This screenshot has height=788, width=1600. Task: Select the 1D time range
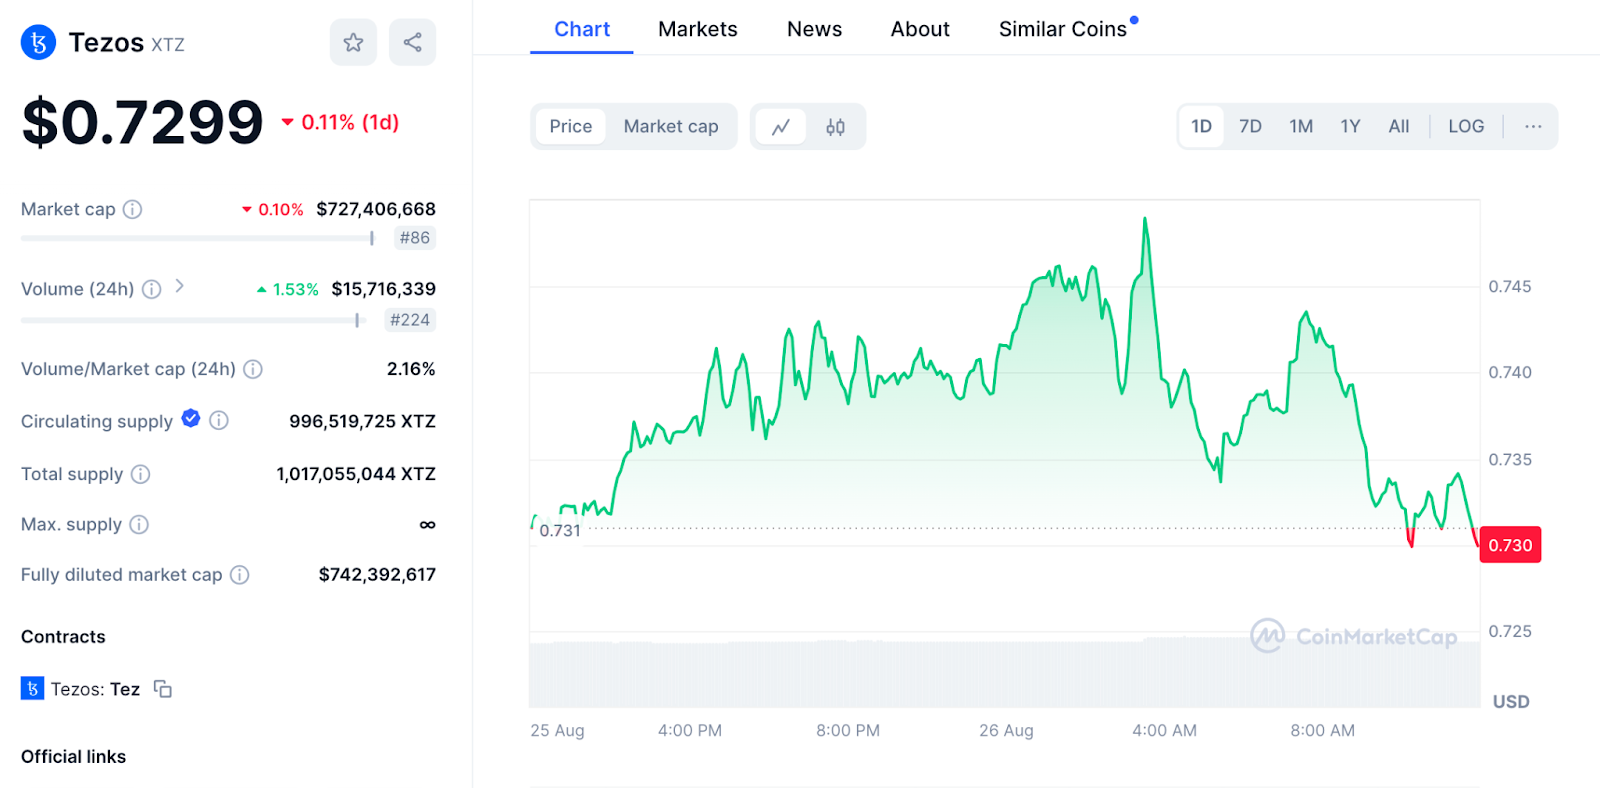[1201, 127]
